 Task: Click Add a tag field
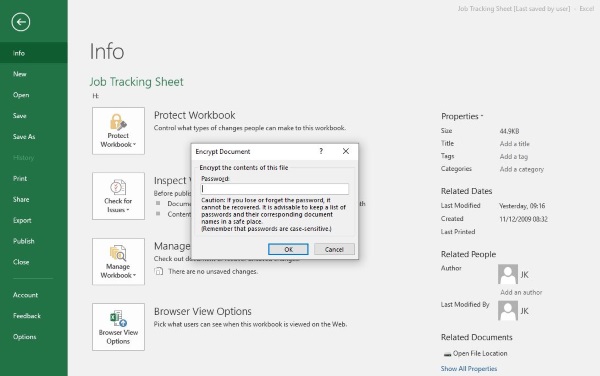pos(514,156)
